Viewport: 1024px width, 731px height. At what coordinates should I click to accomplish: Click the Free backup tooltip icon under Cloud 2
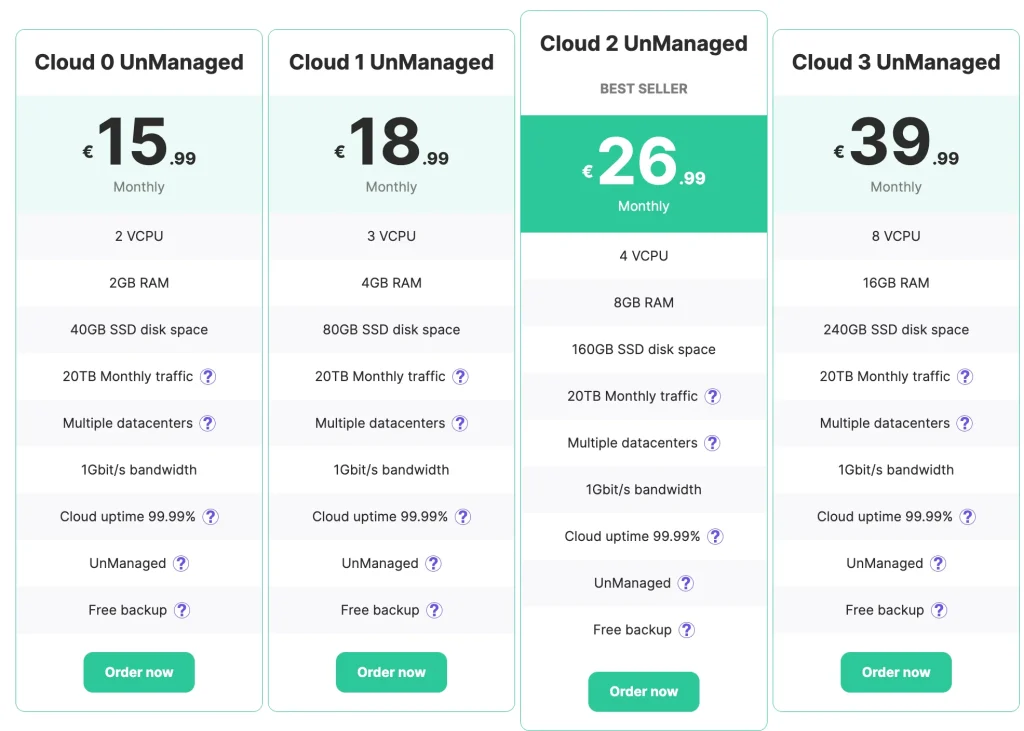(x=686, y=630)
